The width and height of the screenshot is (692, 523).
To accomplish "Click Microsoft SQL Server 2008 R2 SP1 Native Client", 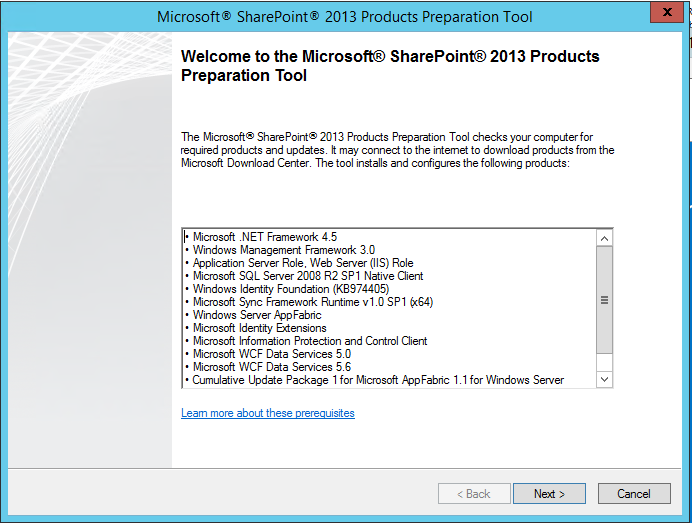I will click(308, 276).
